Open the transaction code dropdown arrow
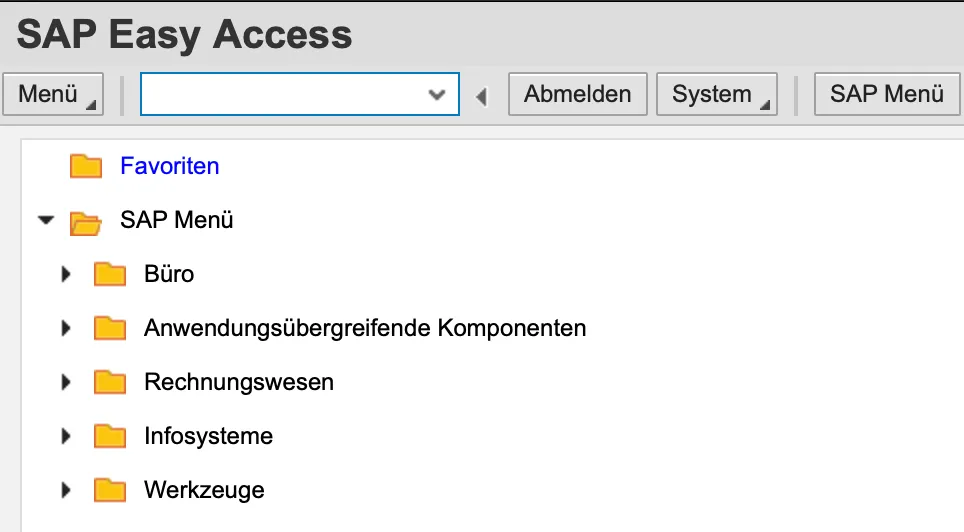Screen dimensions: 964x532 (436, 95)
